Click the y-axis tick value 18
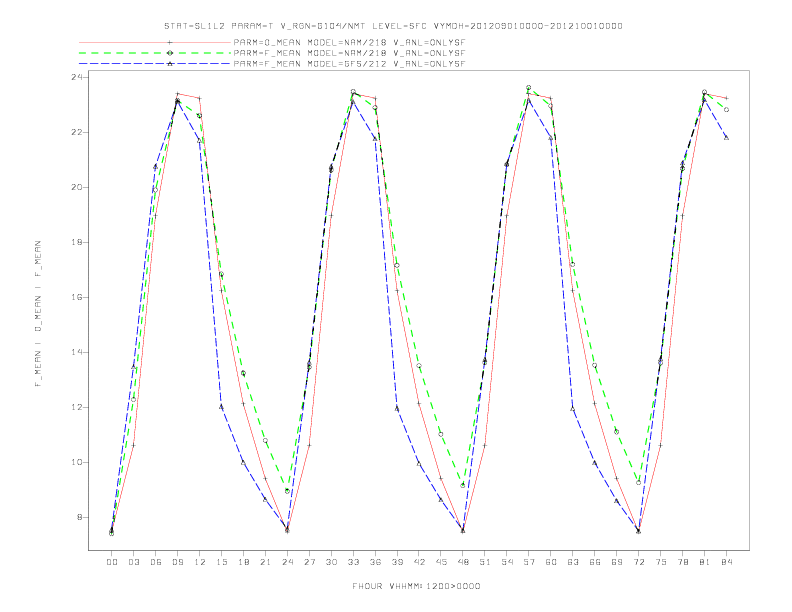Screen dimensions: 792x612 (x=78, y=242)
